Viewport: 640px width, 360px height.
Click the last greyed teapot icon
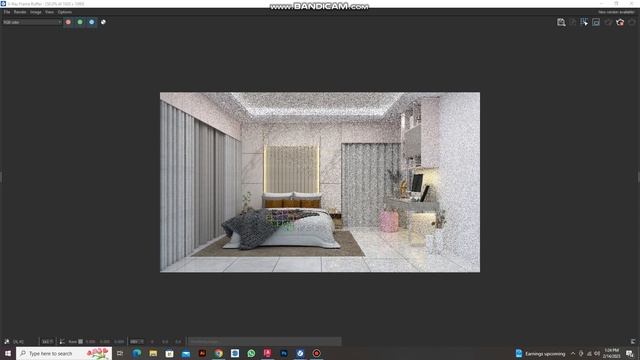click(632, 22)
